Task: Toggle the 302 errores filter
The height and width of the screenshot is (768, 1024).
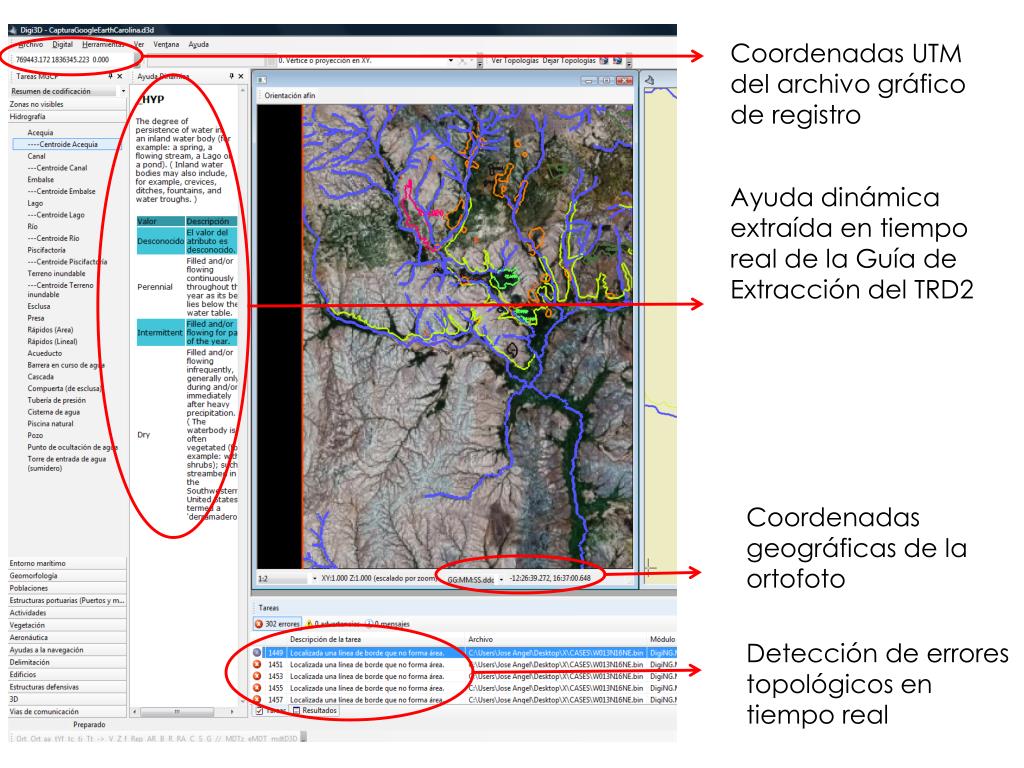Action: tap(277, 624)
